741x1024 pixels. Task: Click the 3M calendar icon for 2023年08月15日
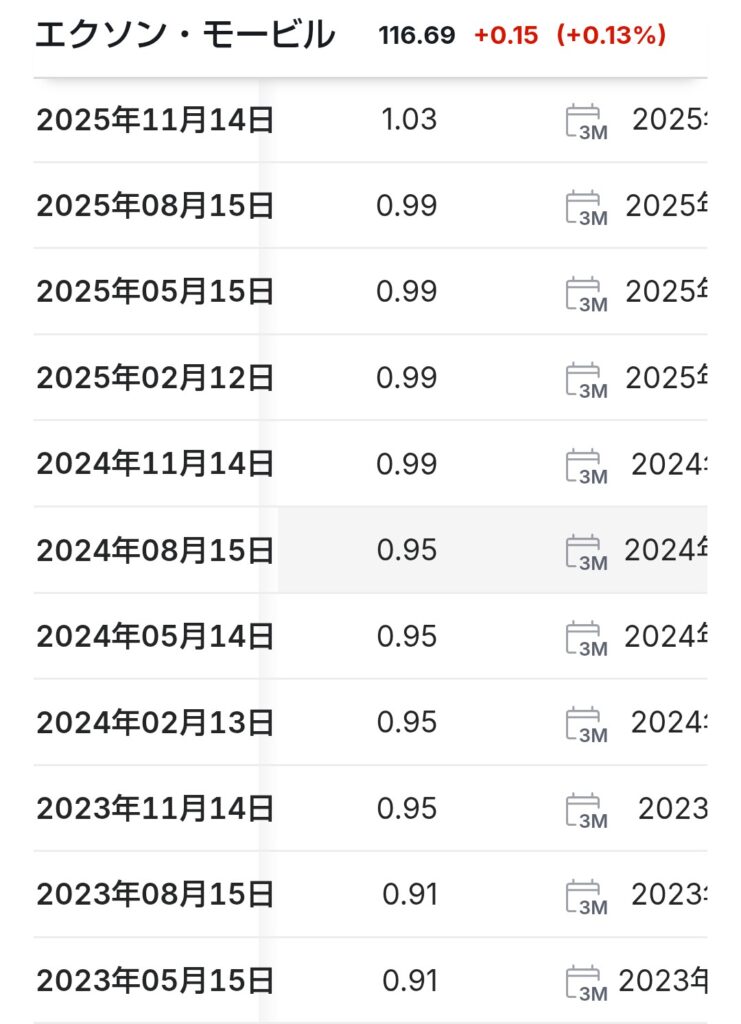586,897
